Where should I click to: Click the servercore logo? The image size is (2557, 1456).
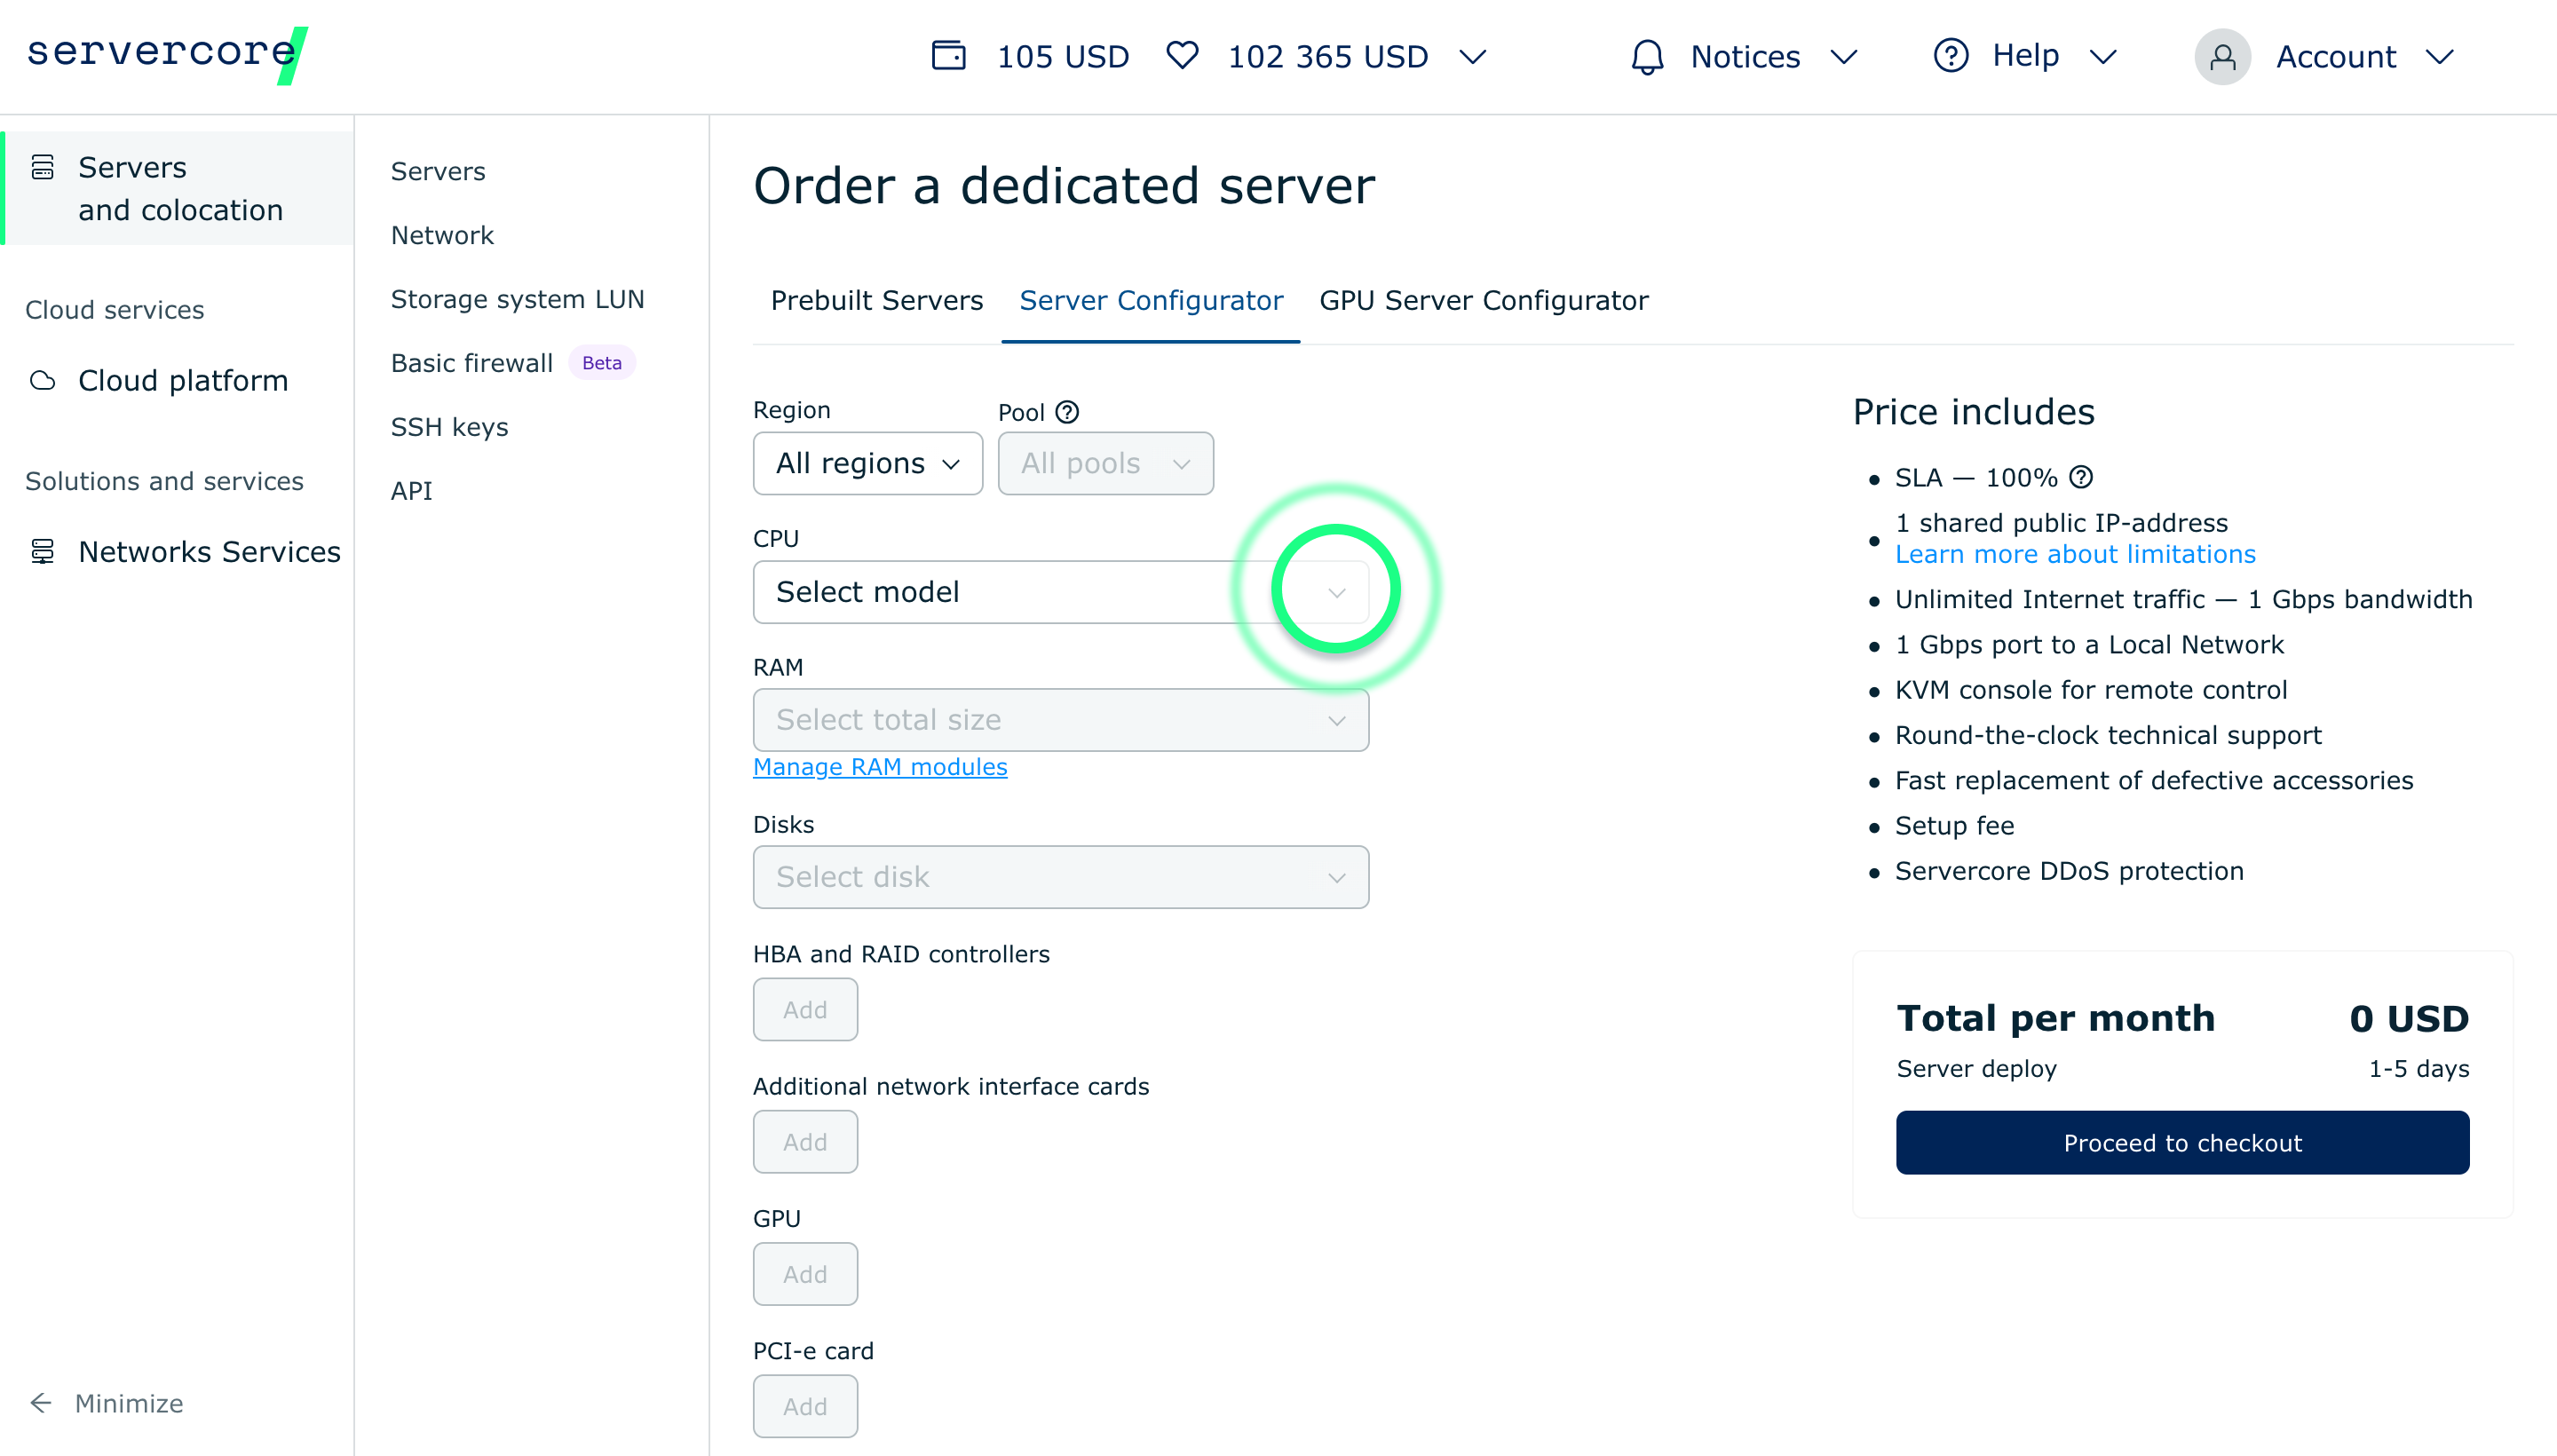(x=165, y=54)
